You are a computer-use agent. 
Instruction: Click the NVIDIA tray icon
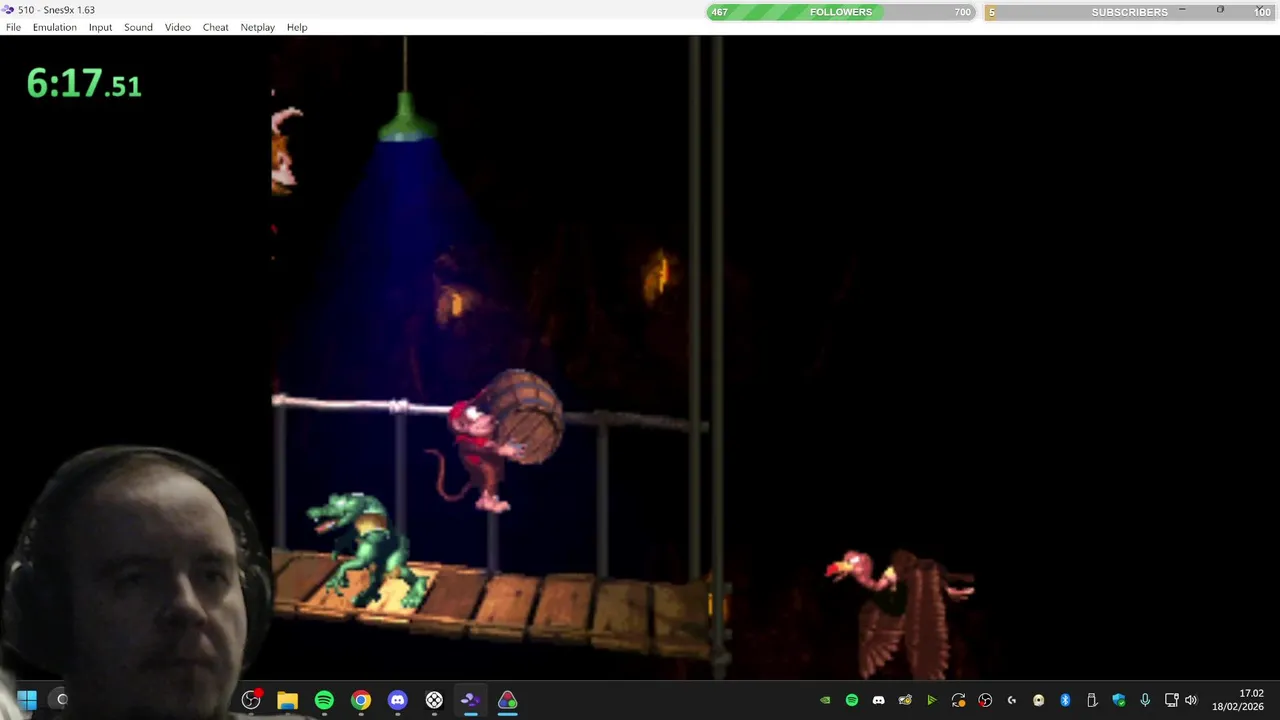click(825, 700)
